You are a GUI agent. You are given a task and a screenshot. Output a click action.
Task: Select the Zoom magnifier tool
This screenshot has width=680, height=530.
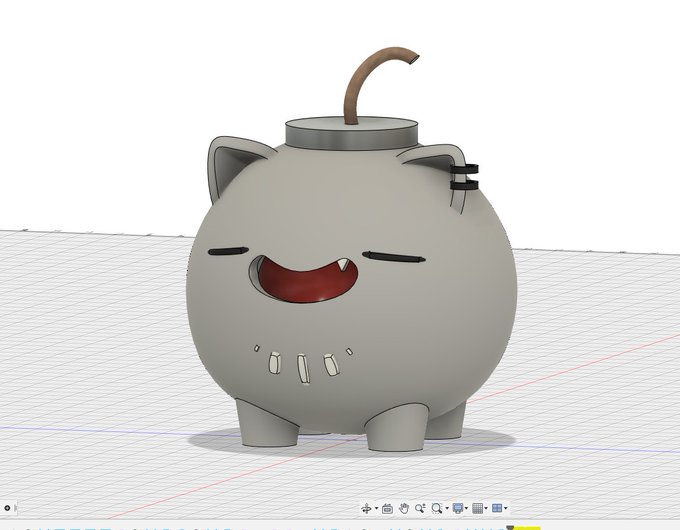[420, 508]
